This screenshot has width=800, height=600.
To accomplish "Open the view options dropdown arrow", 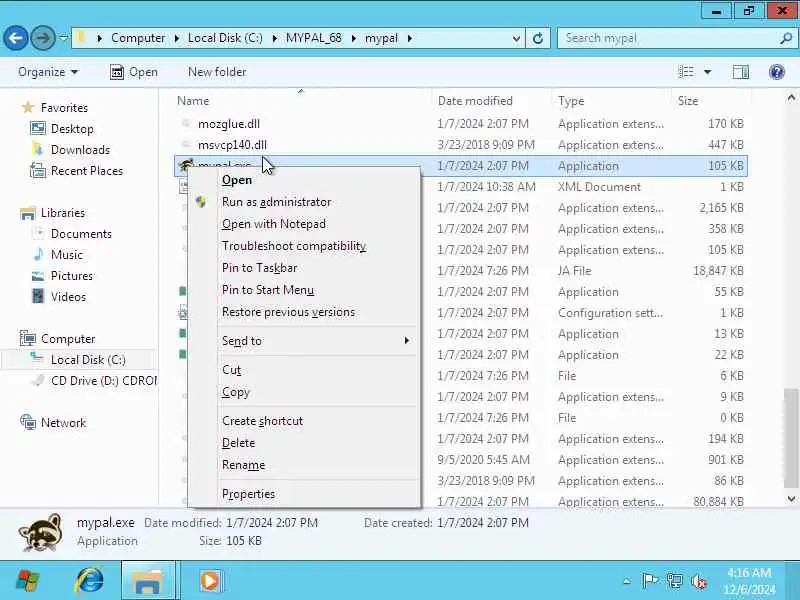I will point(708,72).
